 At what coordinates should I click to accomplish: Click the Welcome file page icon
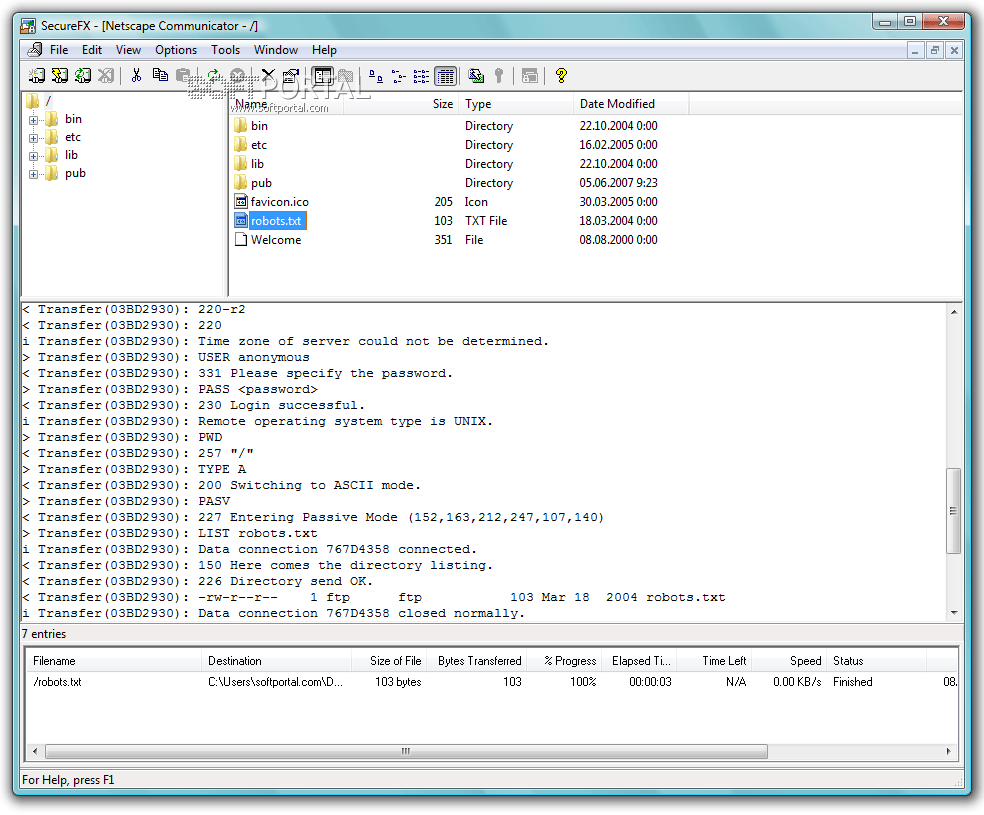[x=241, y=240]
